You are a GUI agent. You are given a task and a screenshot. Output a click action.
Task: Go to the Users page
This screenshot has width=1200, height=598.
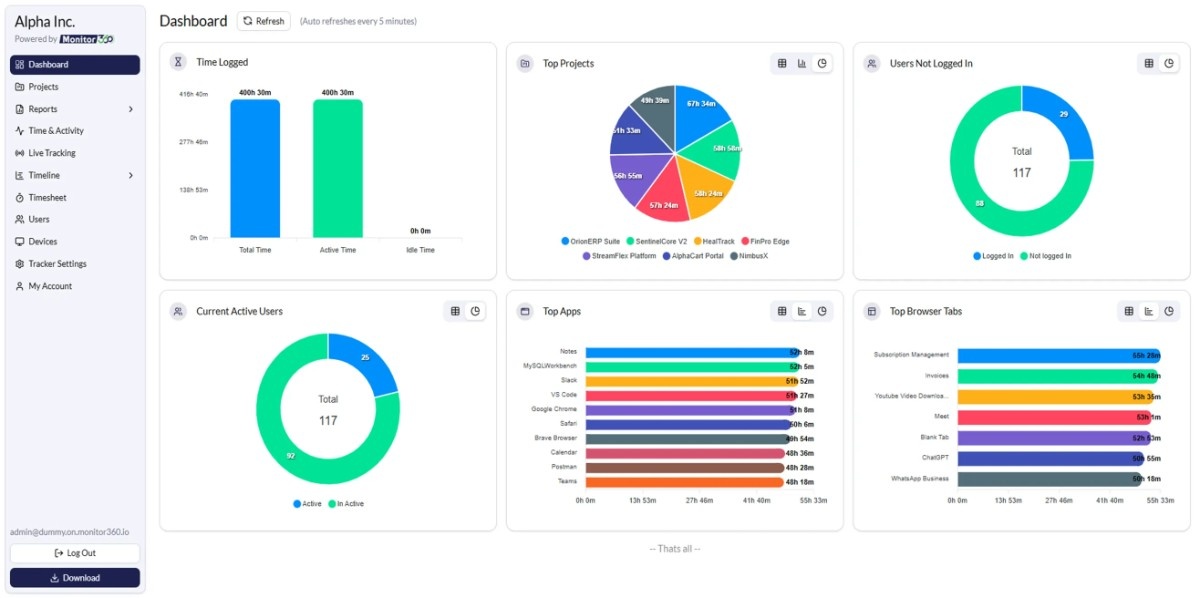pos(38,220)
